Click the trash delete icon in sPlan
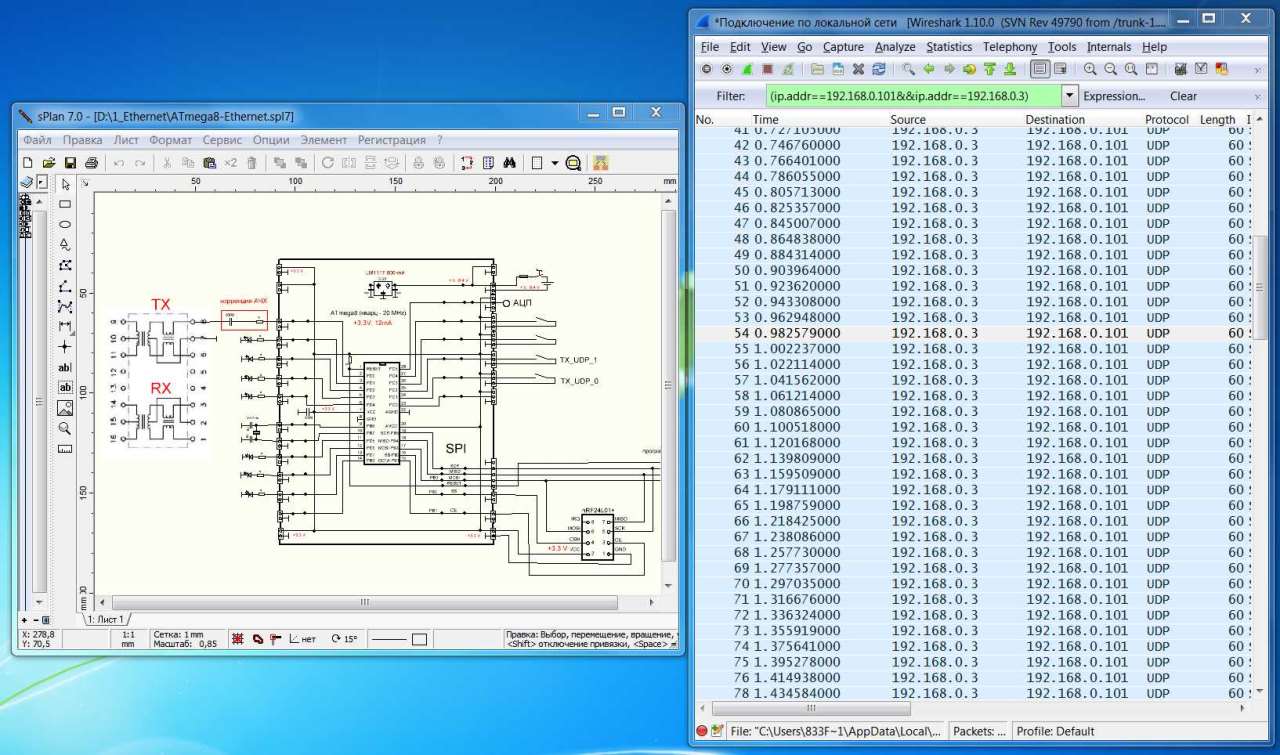1280x755 pixels. [x=252, y=162]
